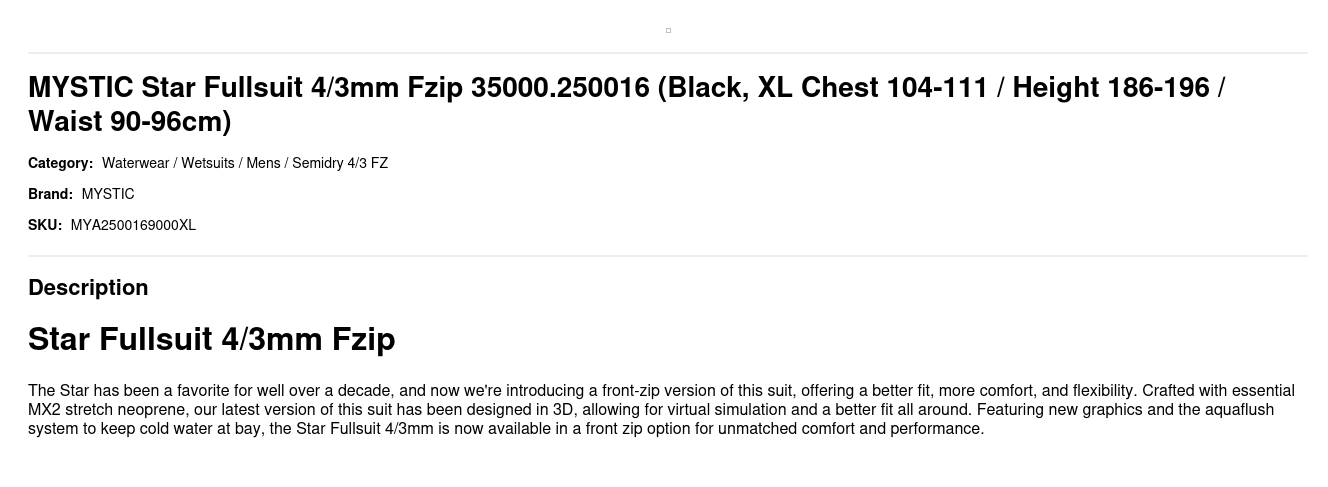The image size is (1328, 487).
Task: Click the Description section heading
Action: point(88,288)
